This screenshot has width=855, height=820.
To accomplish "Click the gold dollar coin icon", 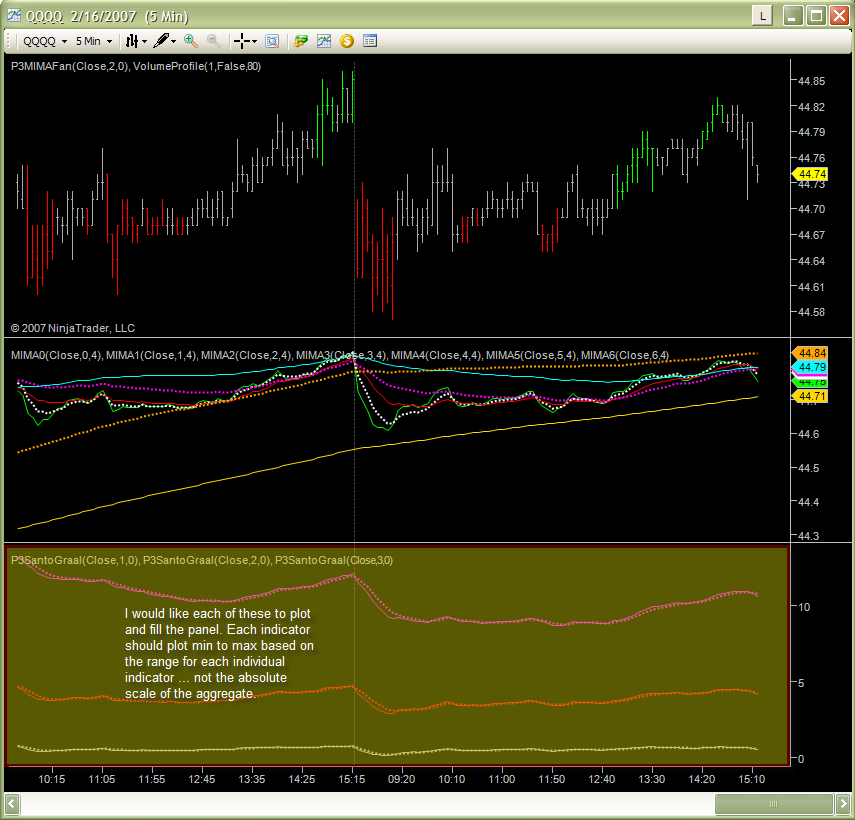I will [x=347, y=41].
